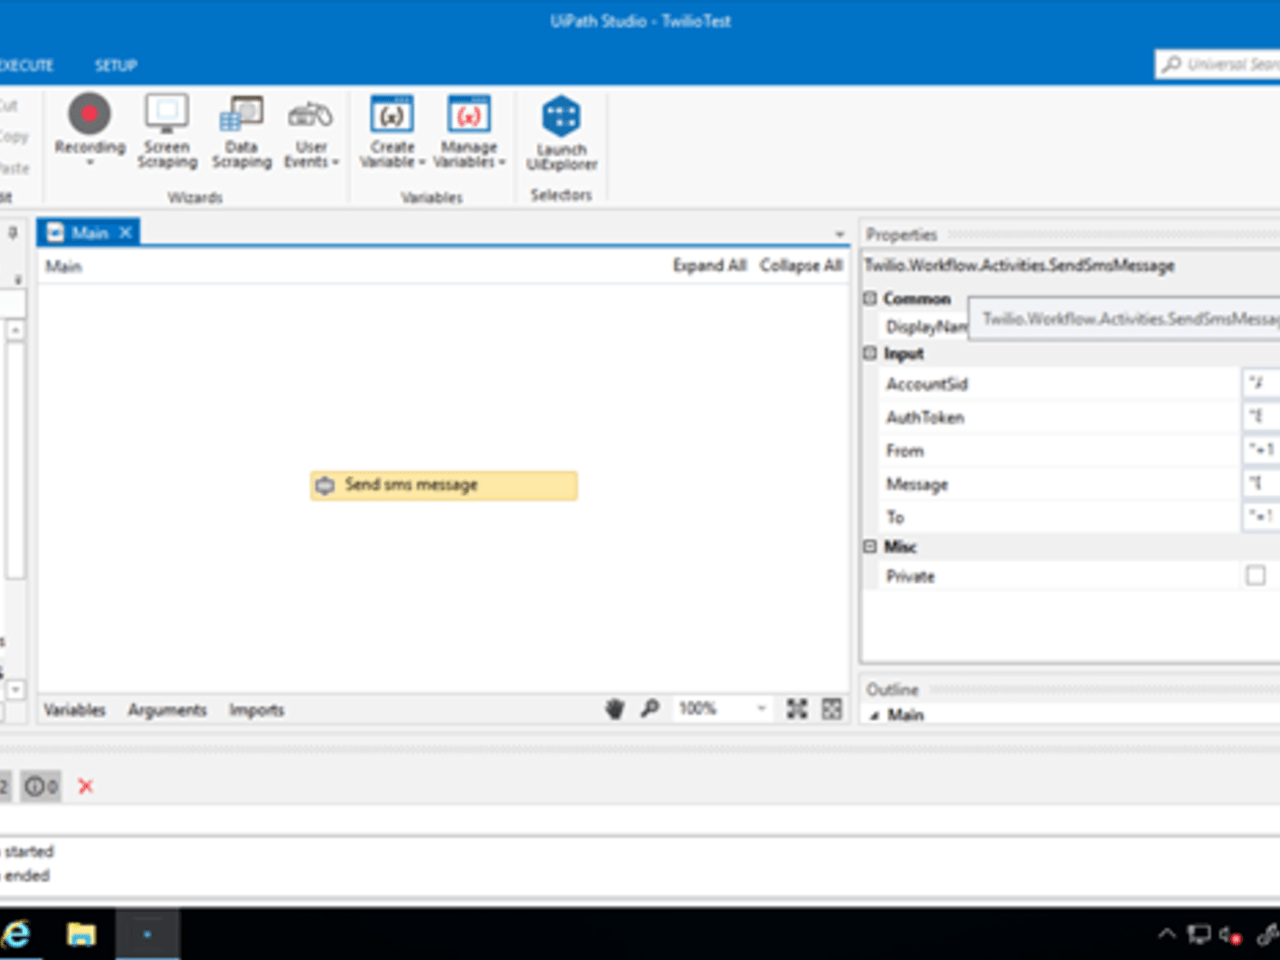1280x960 pixels.
Task: Launch UiExplorer
Action: click(x=561, y=133)
